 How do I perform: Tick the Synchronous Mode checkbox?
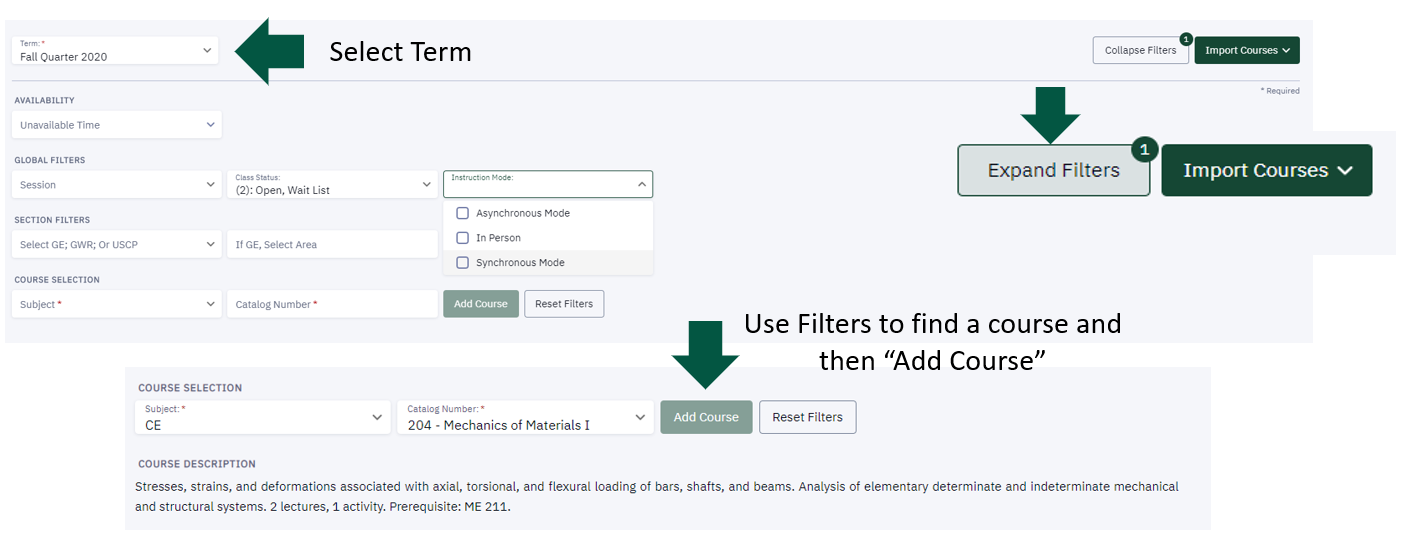(462, 263)
